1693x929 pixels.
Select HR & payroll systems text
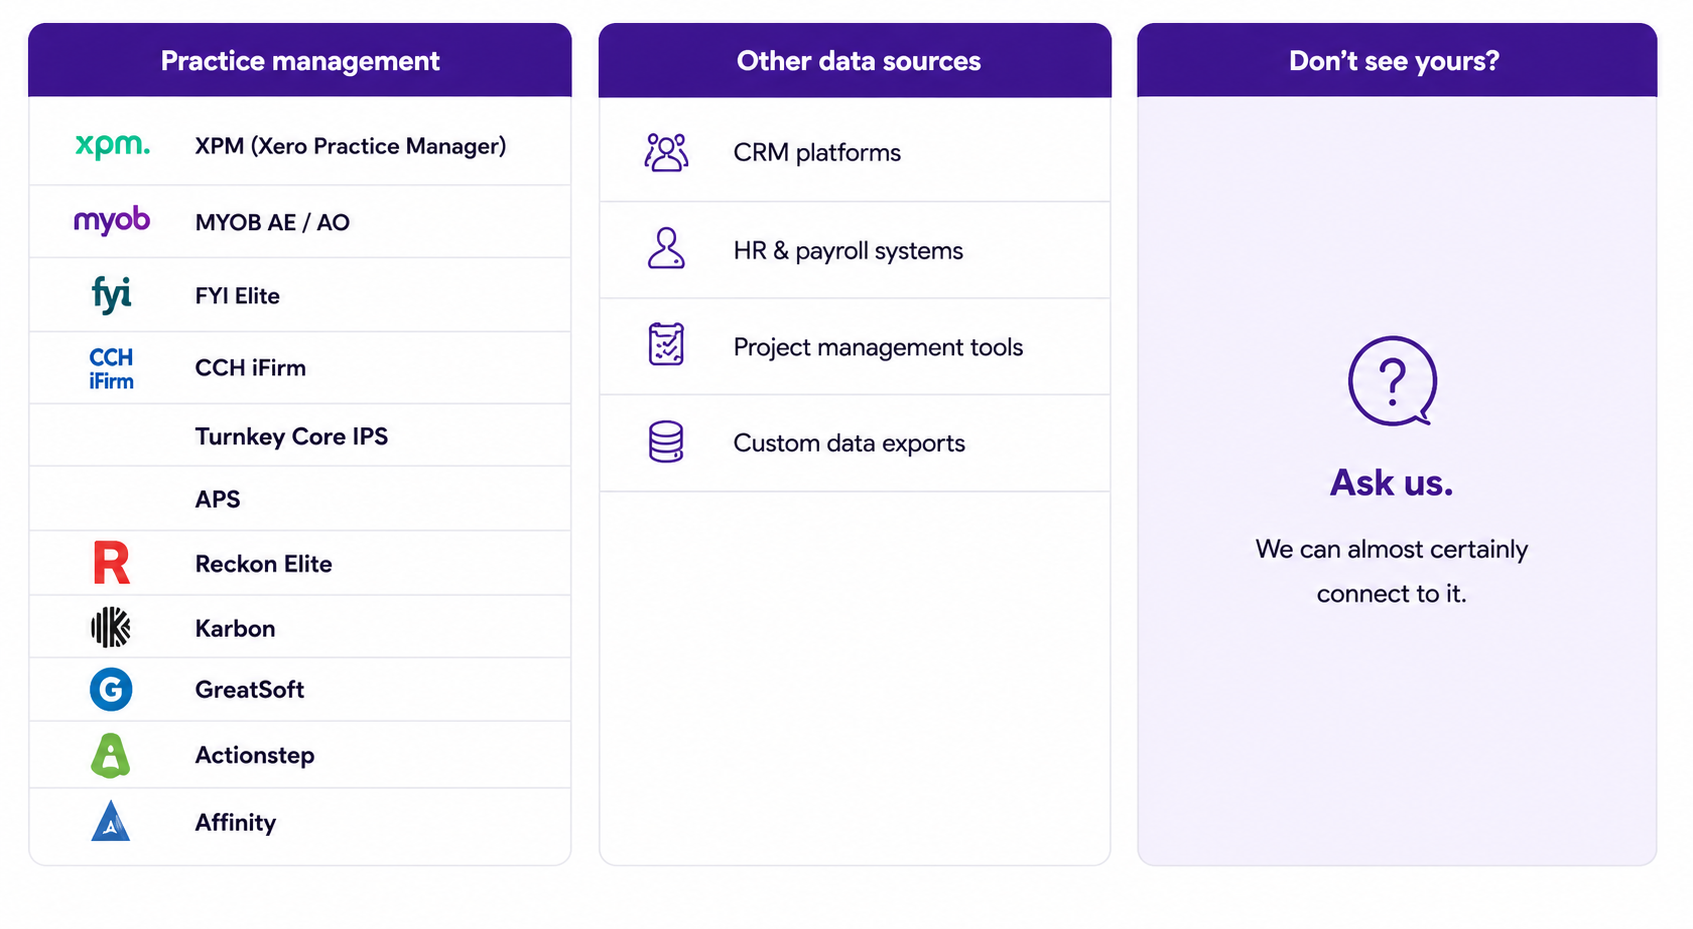coord(848,250)
